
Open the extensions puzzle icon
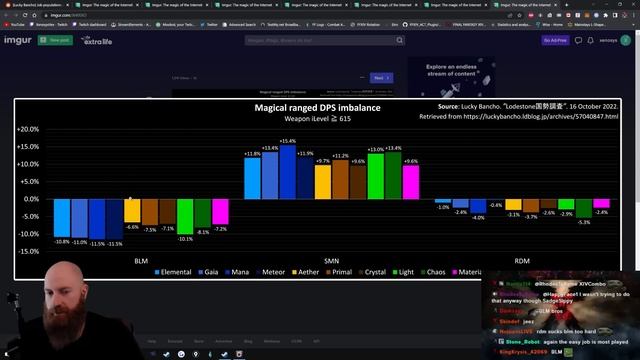pos(606,15)
